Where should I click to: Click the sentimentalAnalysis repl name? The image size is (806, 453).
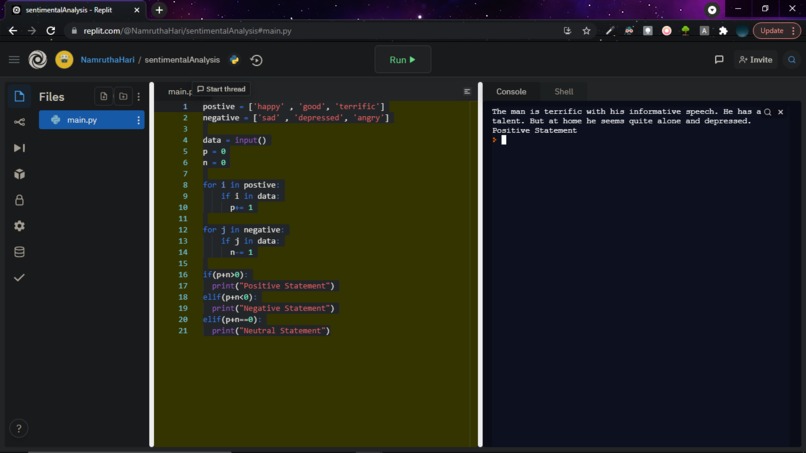pos(182,60)
